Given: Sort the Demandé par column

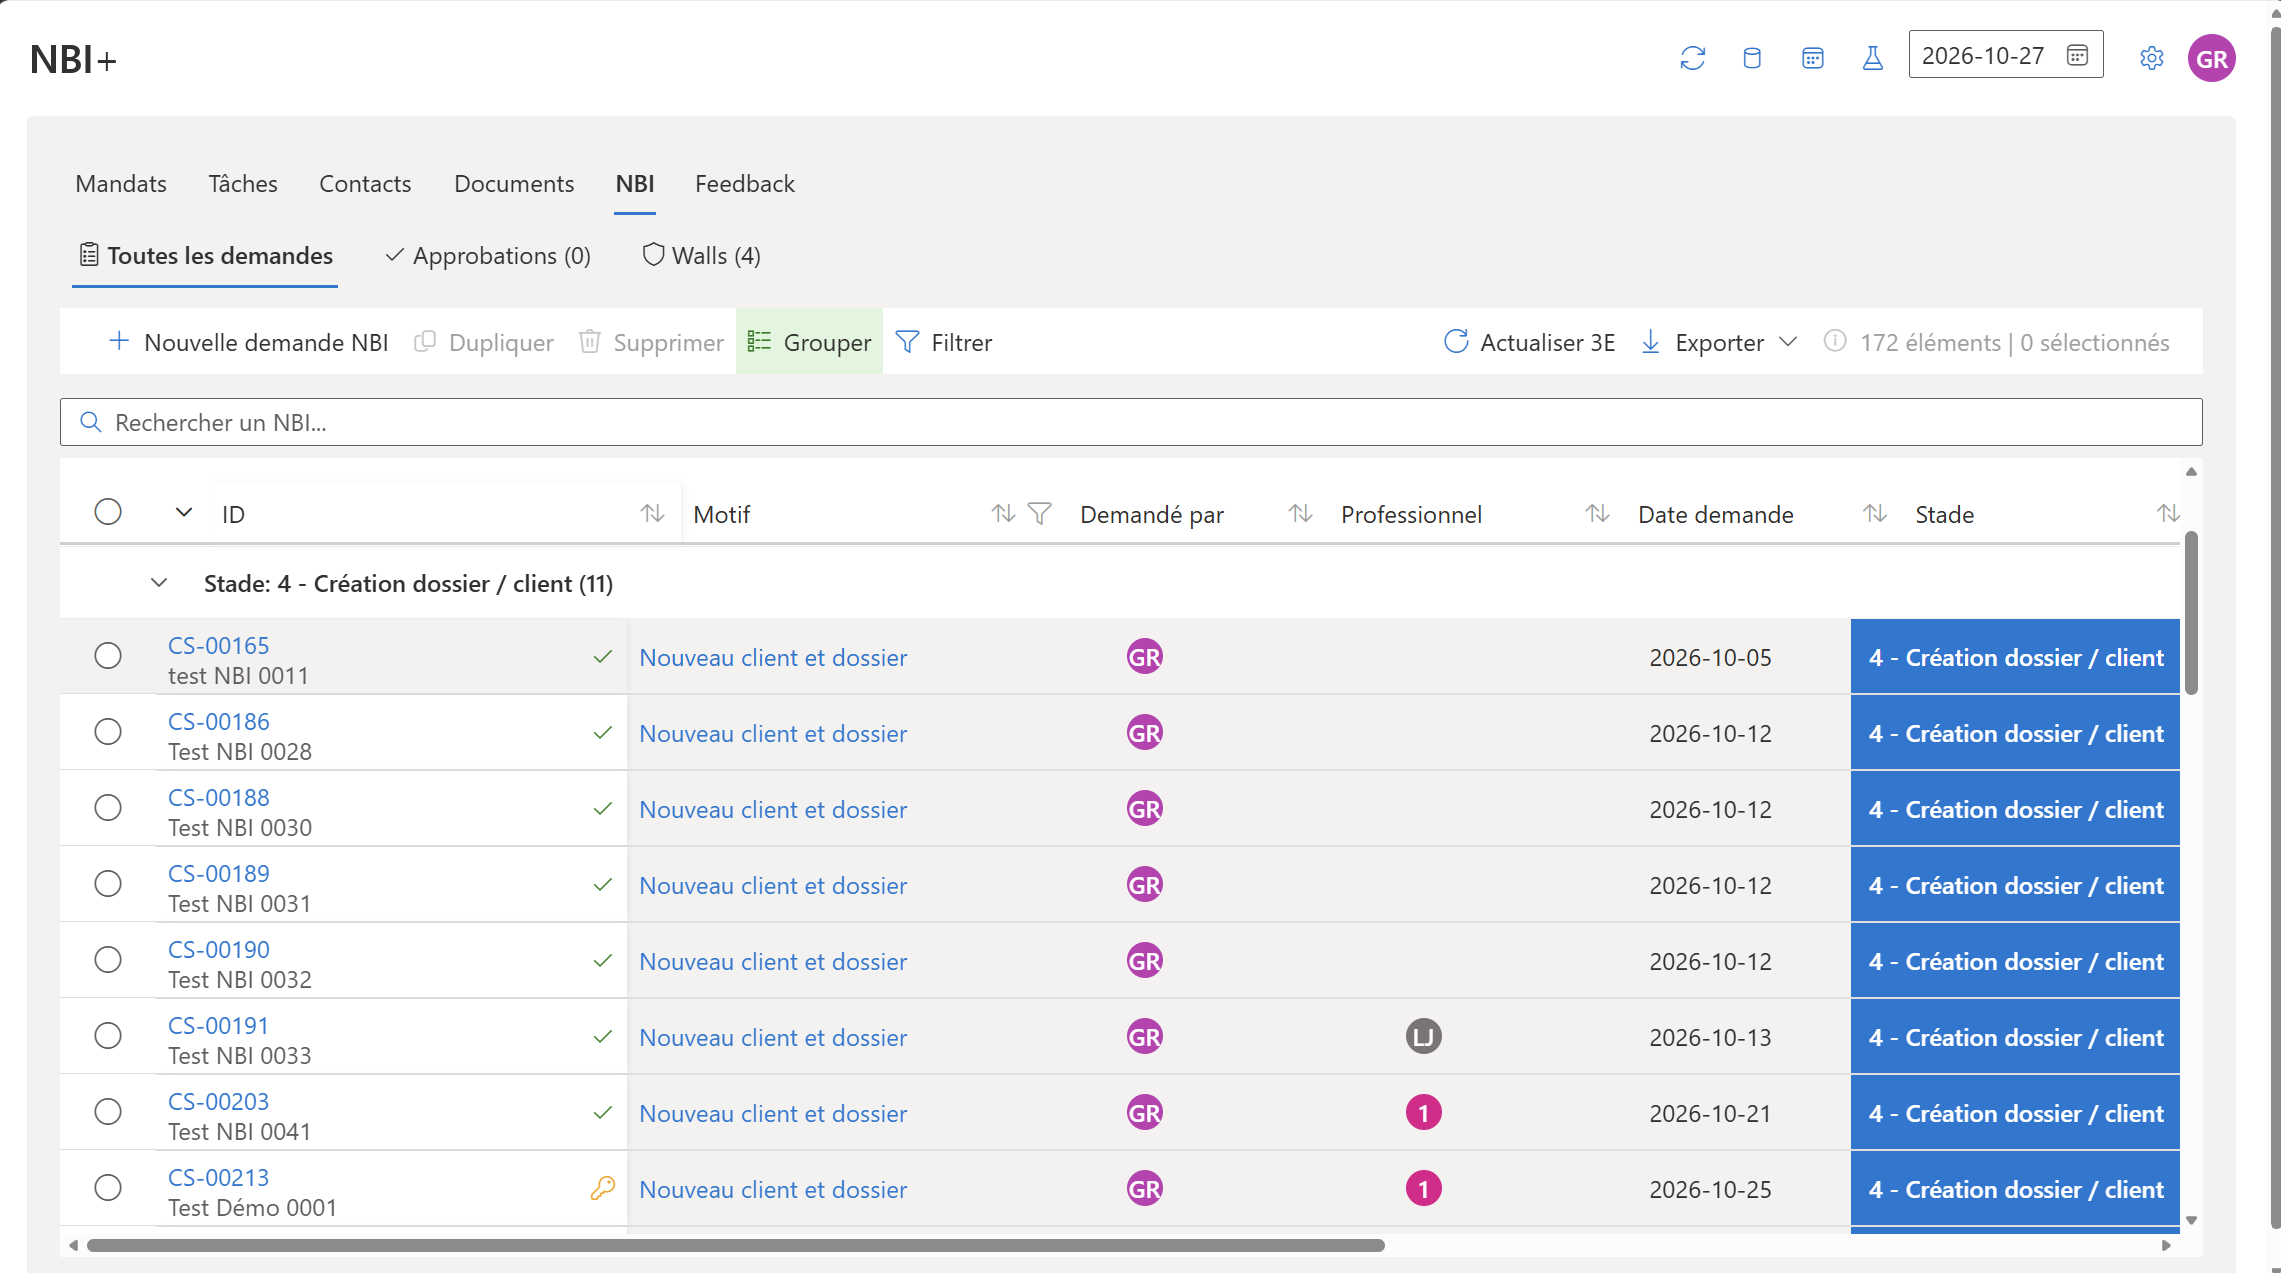Looking at the screenshot, I should coord(1300,513).
